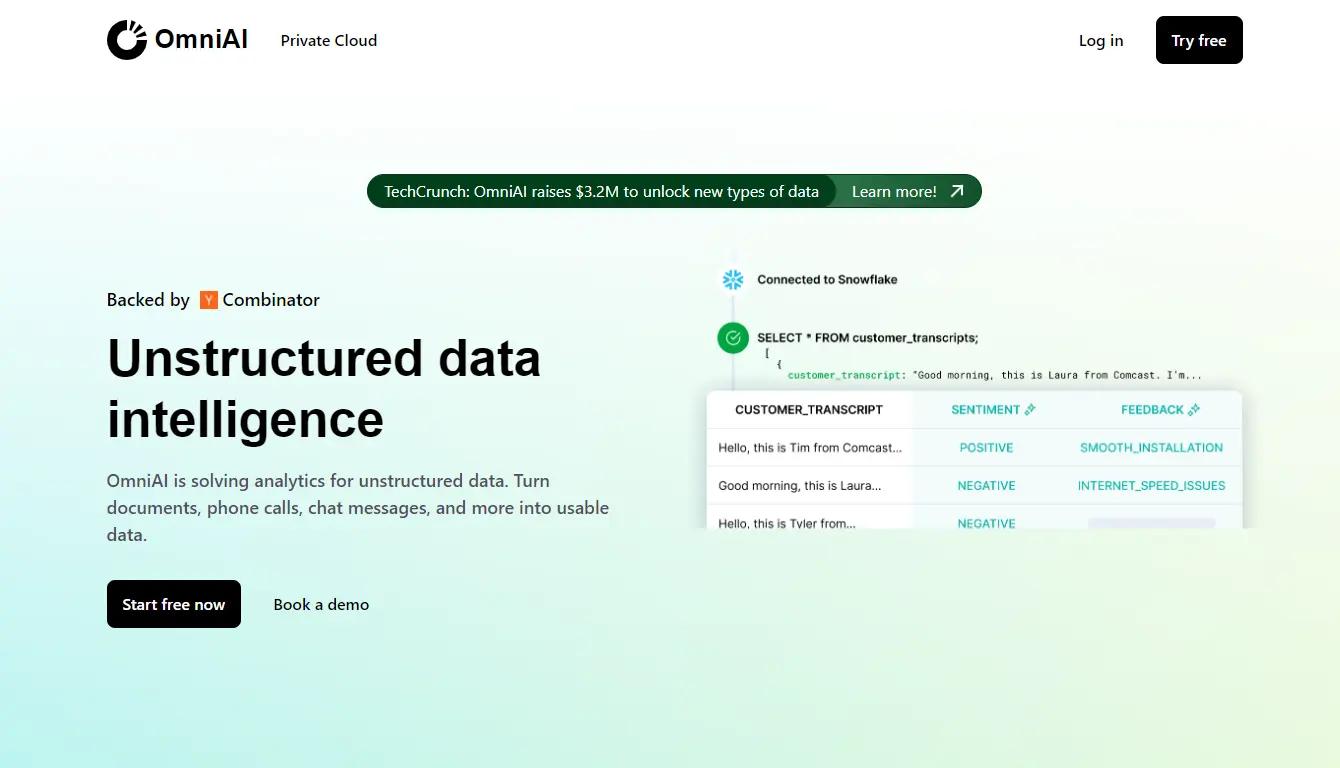Select the INTERNET_SPEED_ISSUES feedback cell
The height and width of the screenshot is (768, 1340).
tap(1151, 486)
